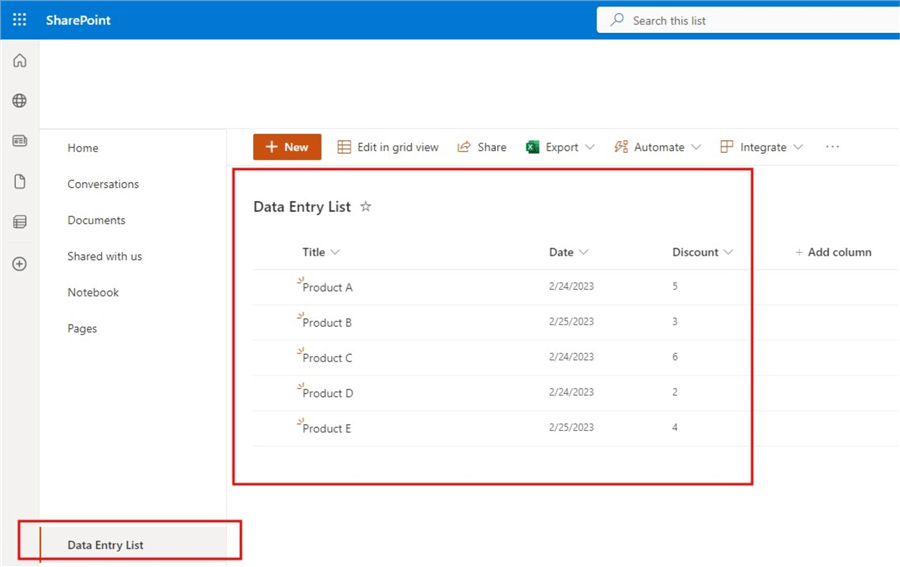Click the plus icon beside Add column

click(798, 253)
